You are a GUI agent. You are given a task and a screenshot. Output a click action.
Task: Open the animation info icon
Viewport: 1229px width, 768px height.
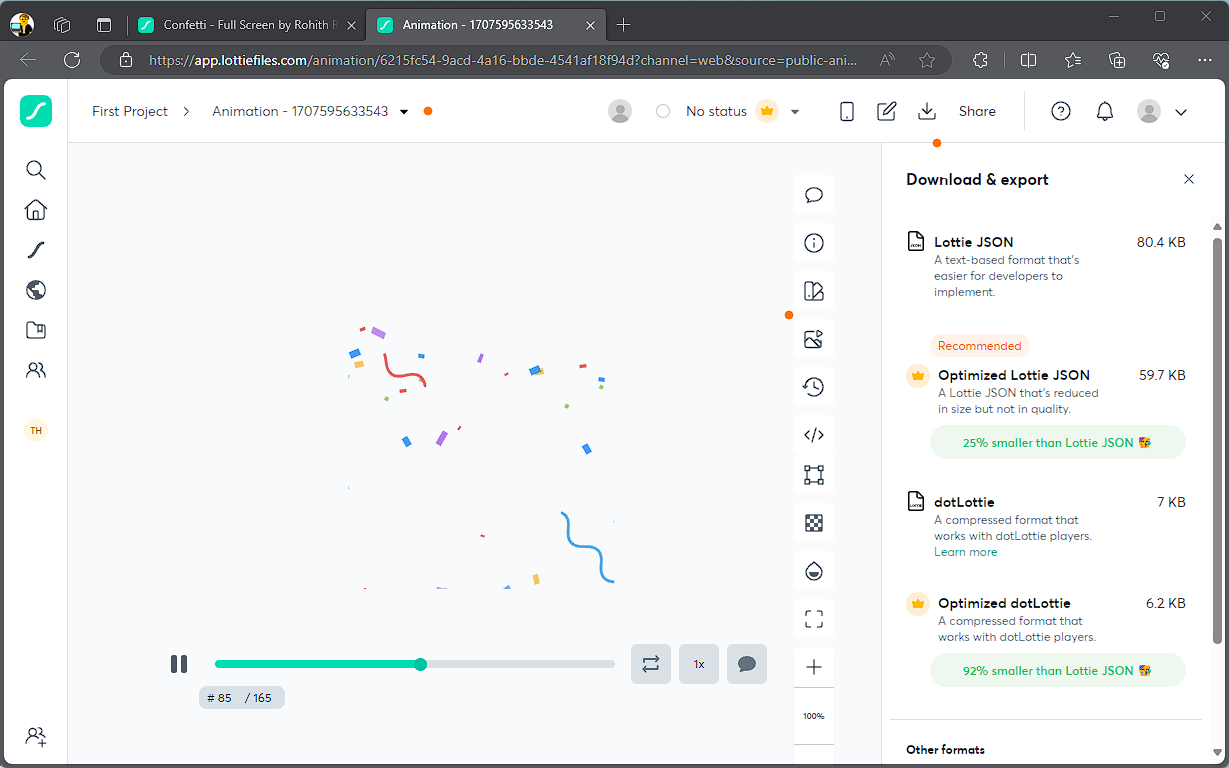pos(813,243)
